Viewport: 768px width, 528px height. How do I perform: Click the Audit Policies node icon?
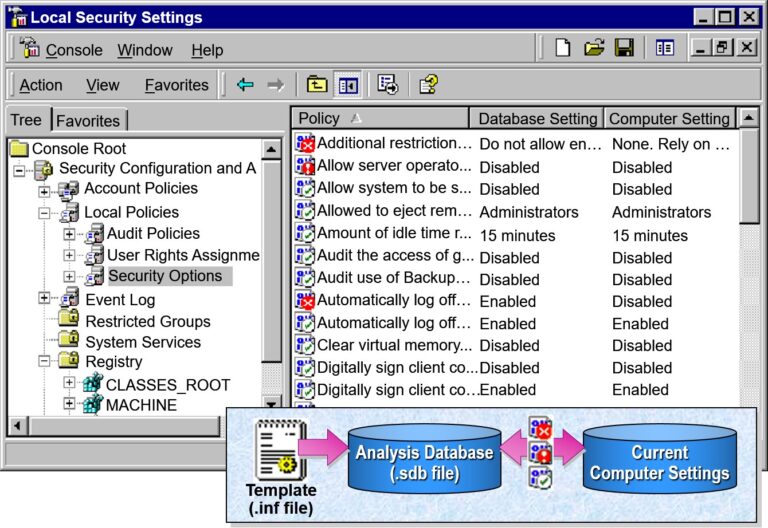click(94, 234)
